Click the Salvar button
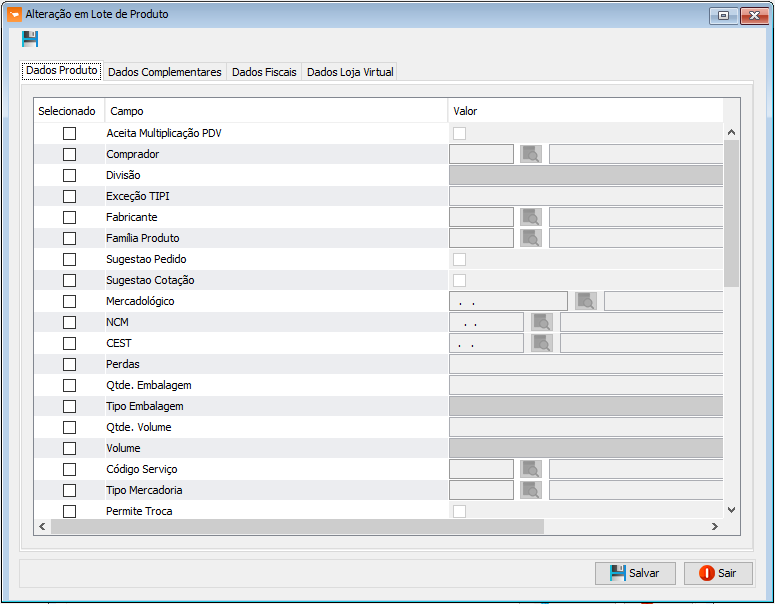The image size is (775, 604). pos(635,573)
